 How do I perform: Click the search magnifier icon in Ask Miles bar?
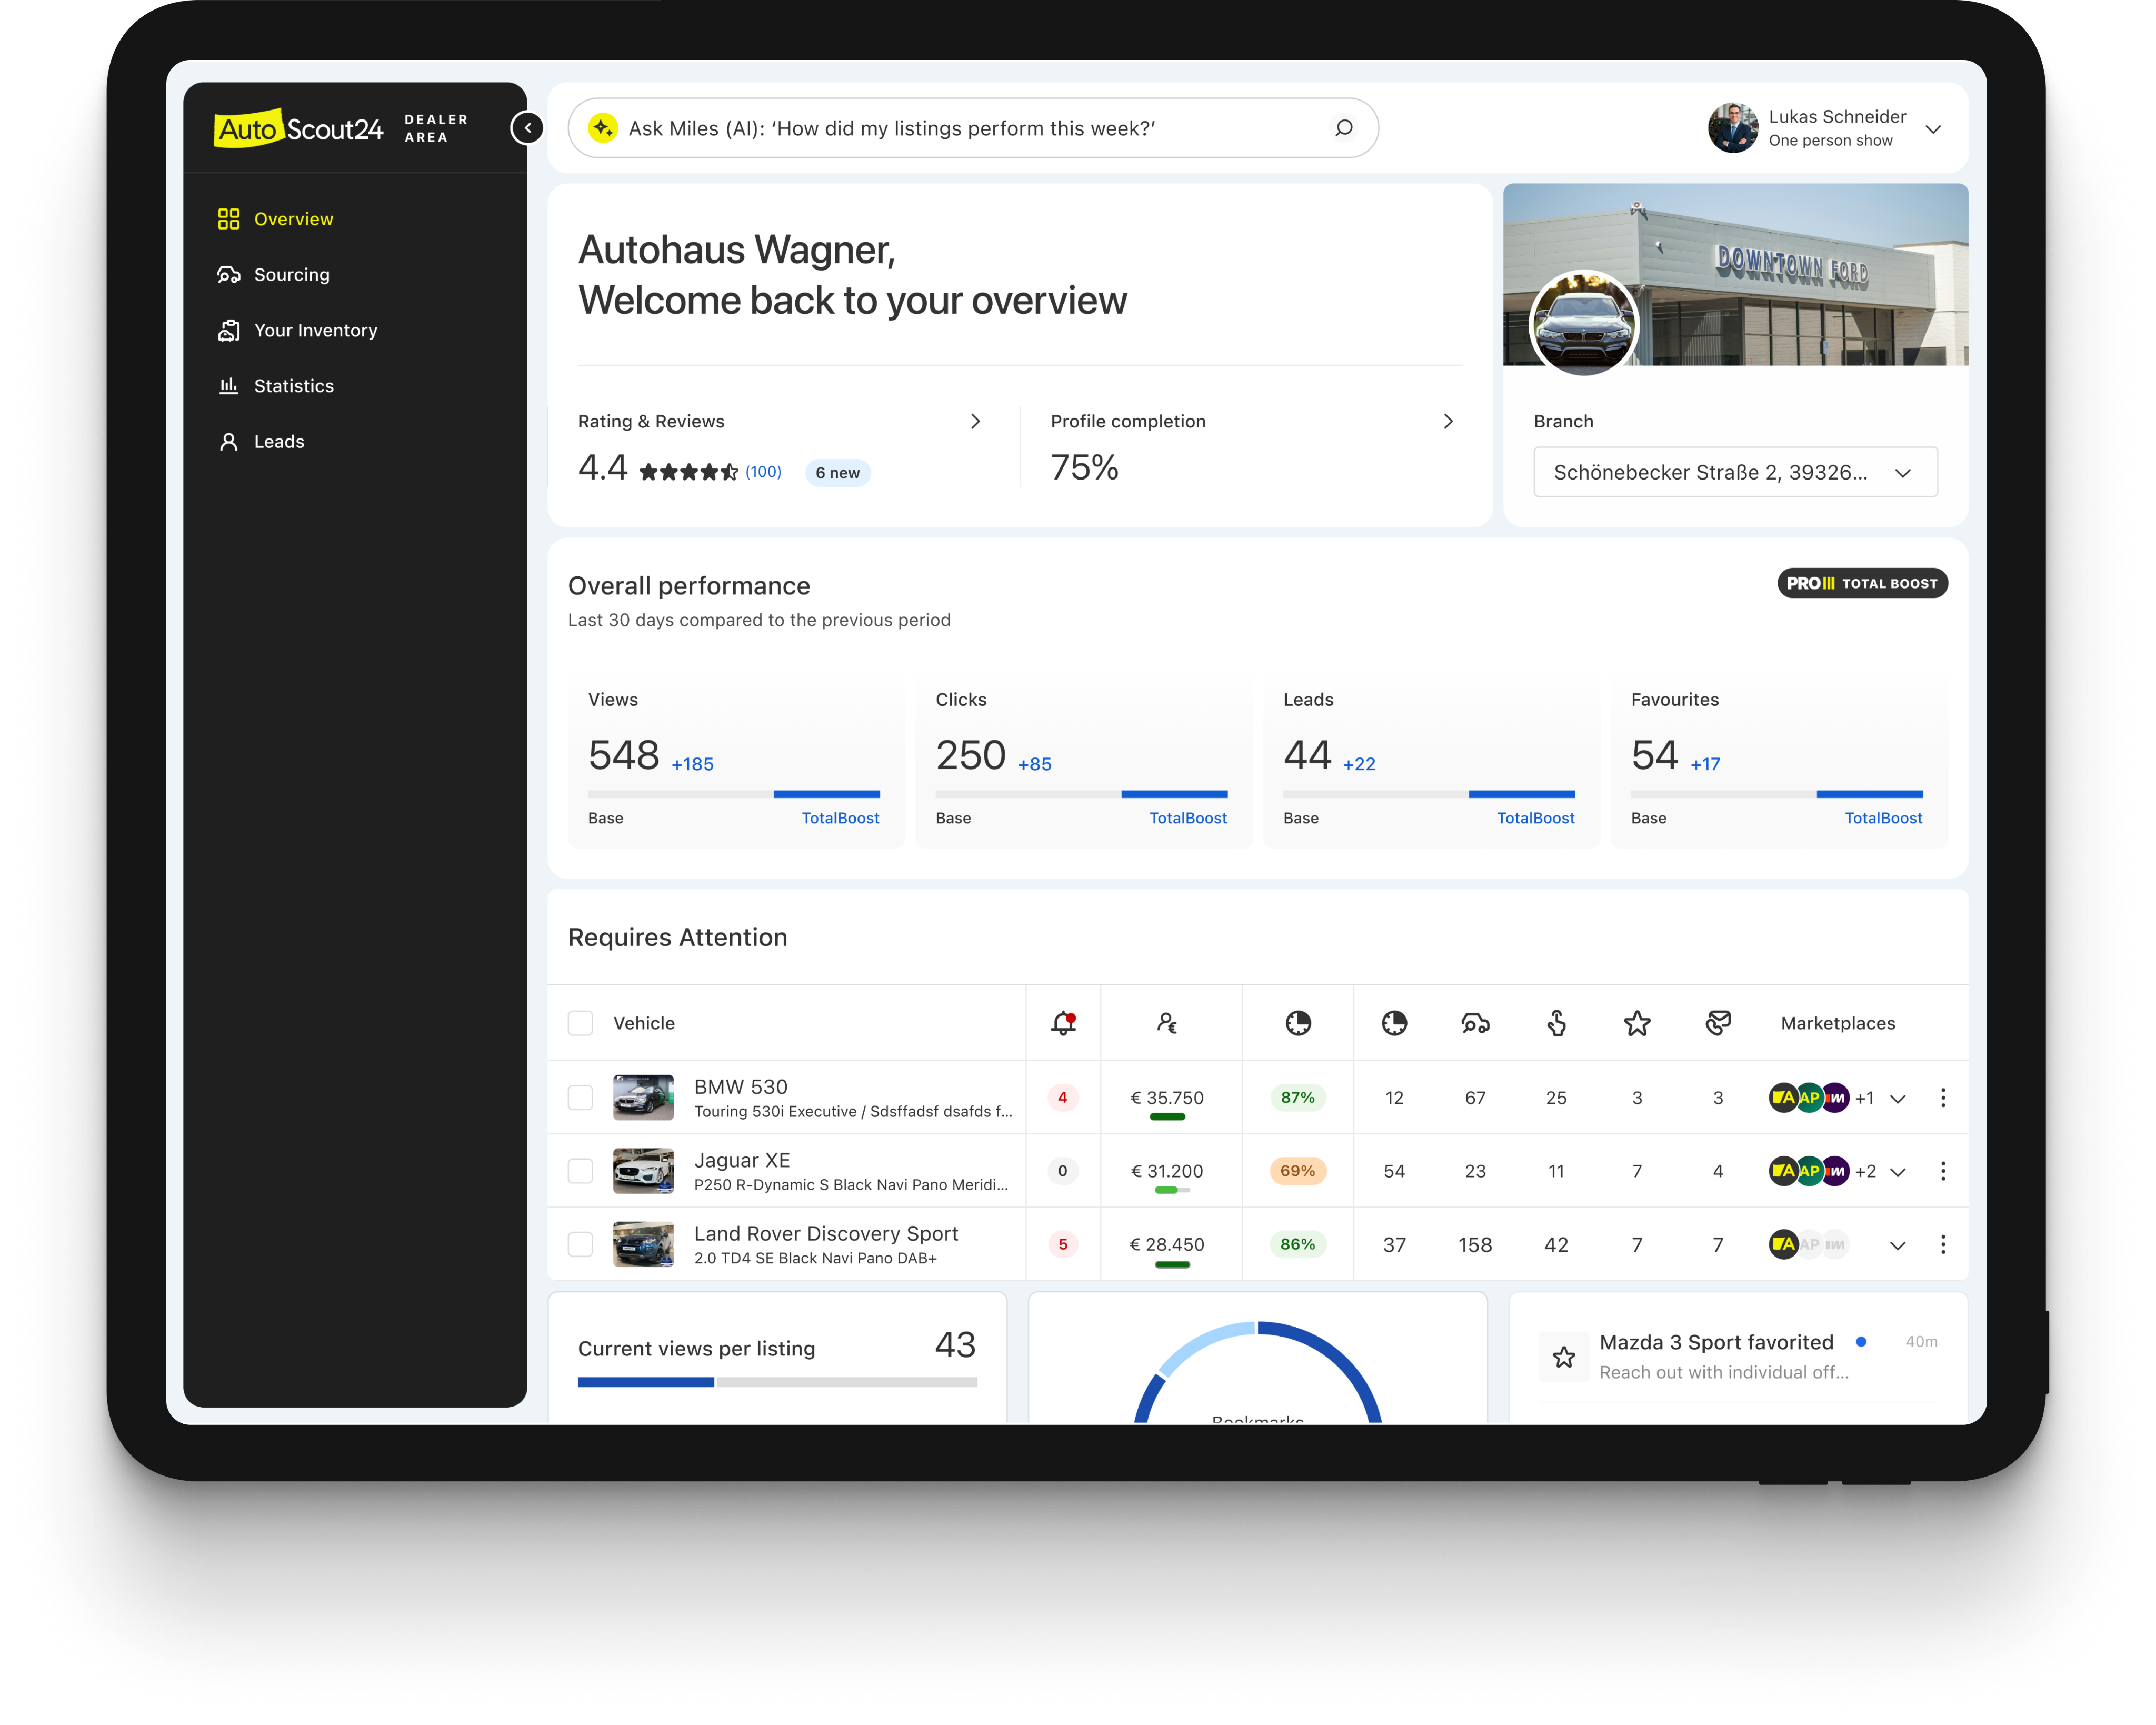[x=1344, y=128]
